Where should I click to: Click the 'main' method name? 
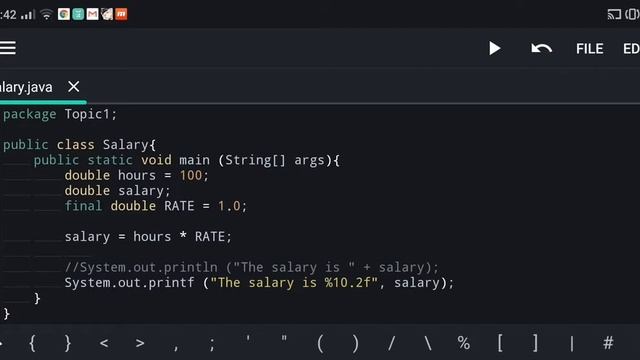[x=194, y=160]
